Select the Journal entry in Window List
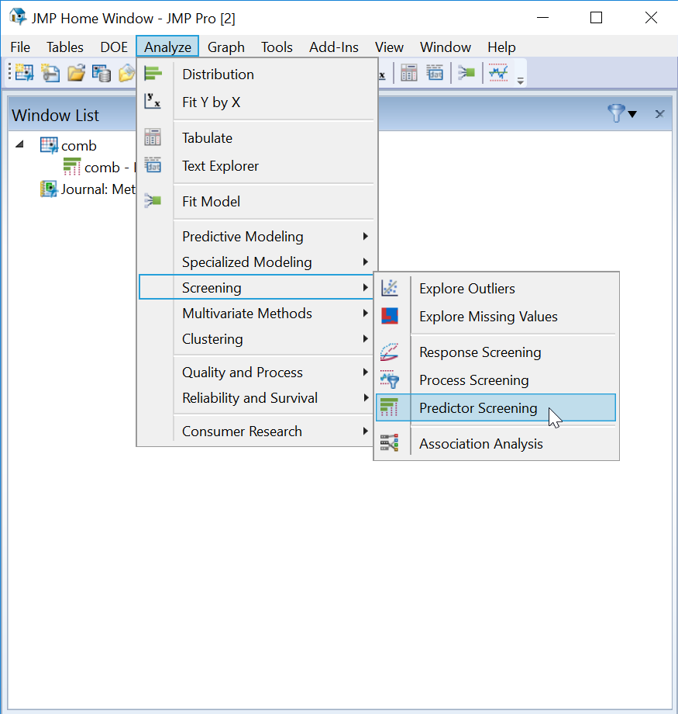678x714 pixels. coord(98,189)
